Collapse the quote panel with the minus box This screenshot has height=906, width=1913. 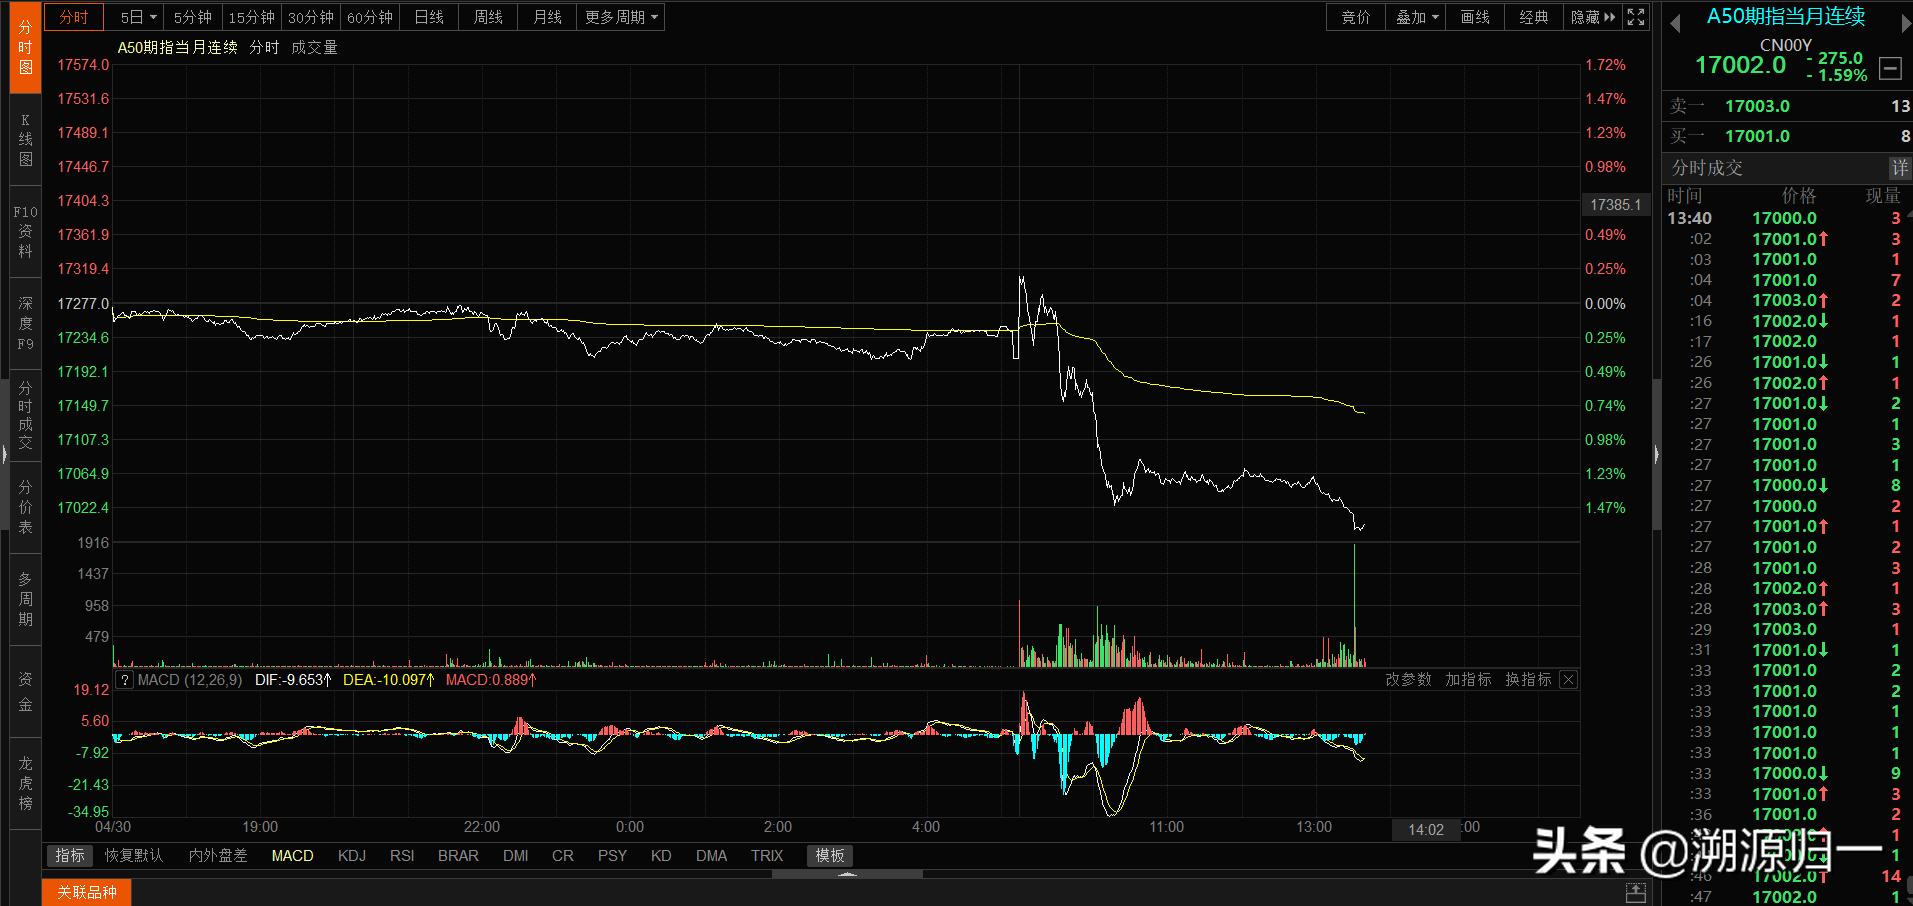[x=1890, y=68]
